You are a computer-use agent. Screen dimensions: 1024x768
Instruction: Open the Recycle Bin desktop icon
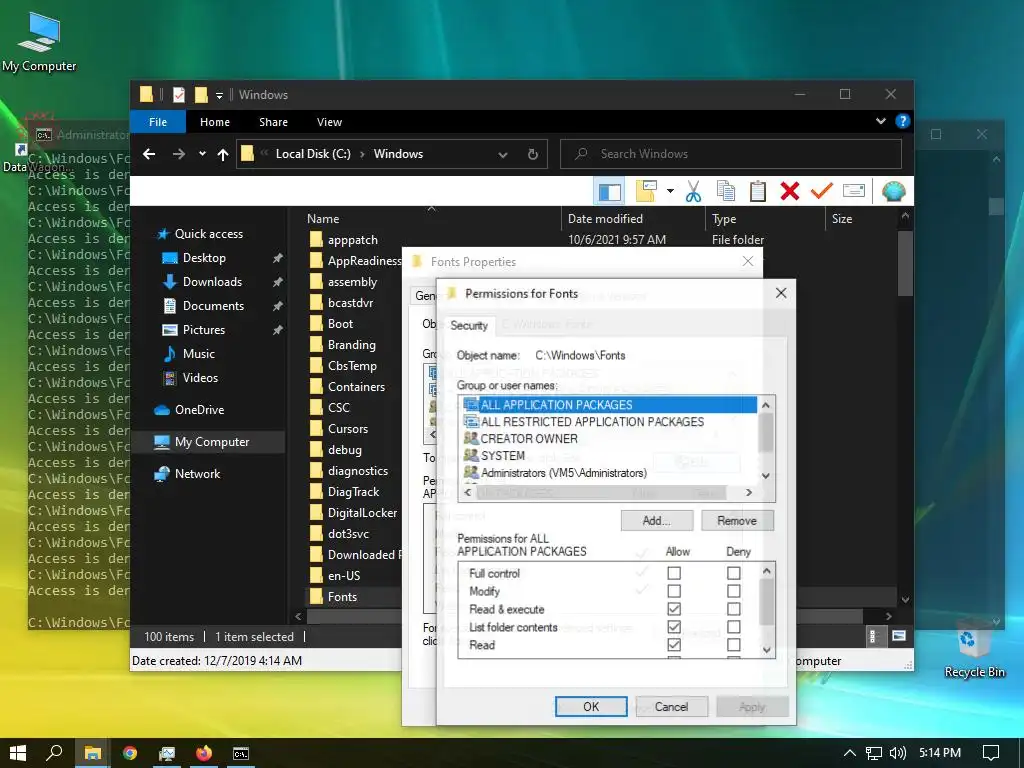pos(974,648)
